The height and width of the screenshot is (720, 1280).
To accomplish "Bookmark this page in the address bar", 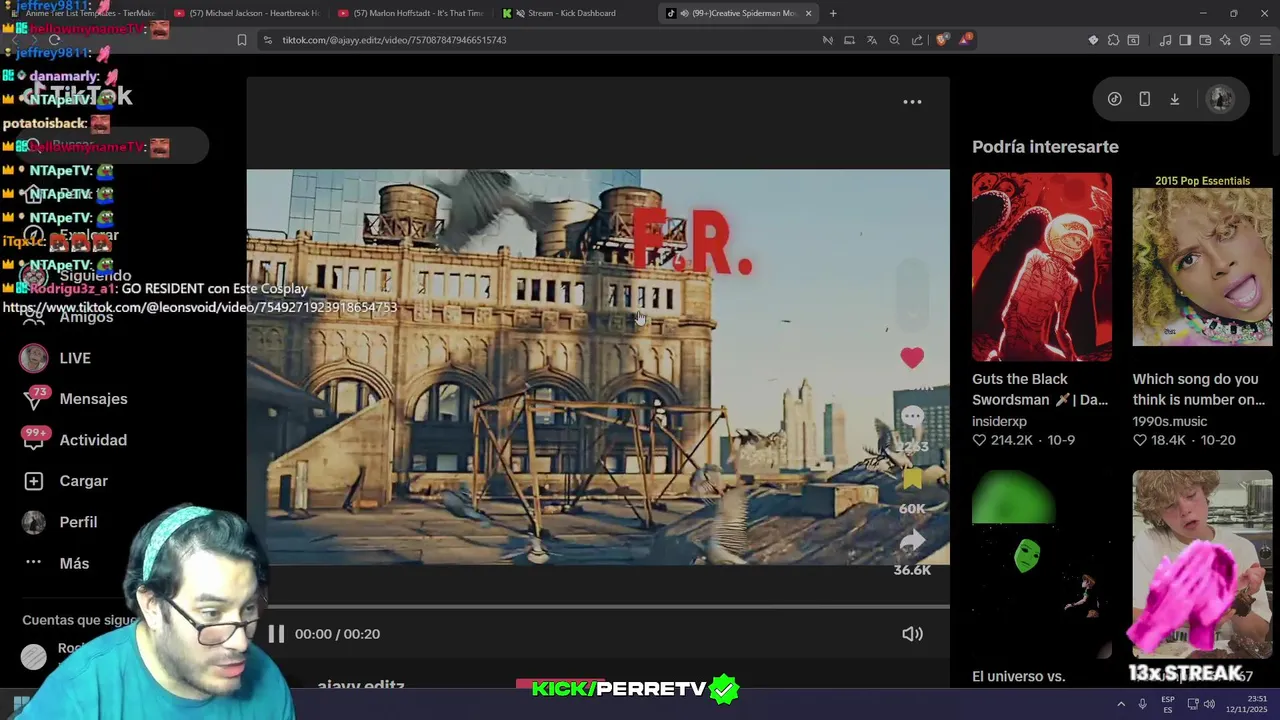I will click(x=241, y=40).
